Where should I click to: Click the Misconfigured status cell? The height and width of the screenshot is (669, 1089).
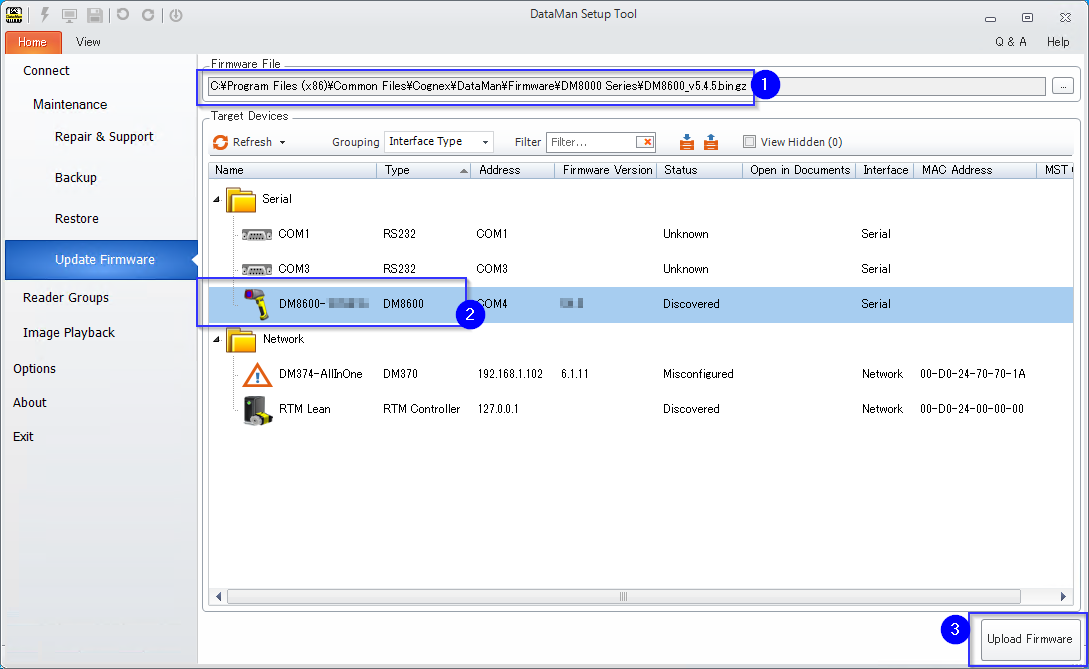[698, 374]
